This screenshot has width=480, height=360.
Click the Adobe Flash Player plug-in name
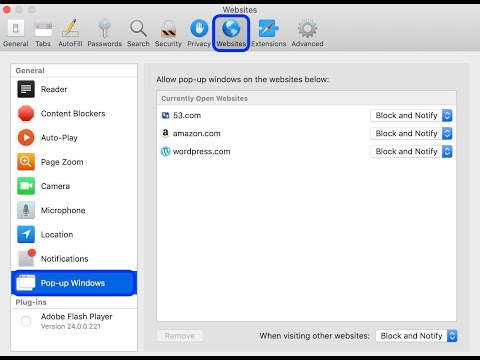[x=77, y=316]
